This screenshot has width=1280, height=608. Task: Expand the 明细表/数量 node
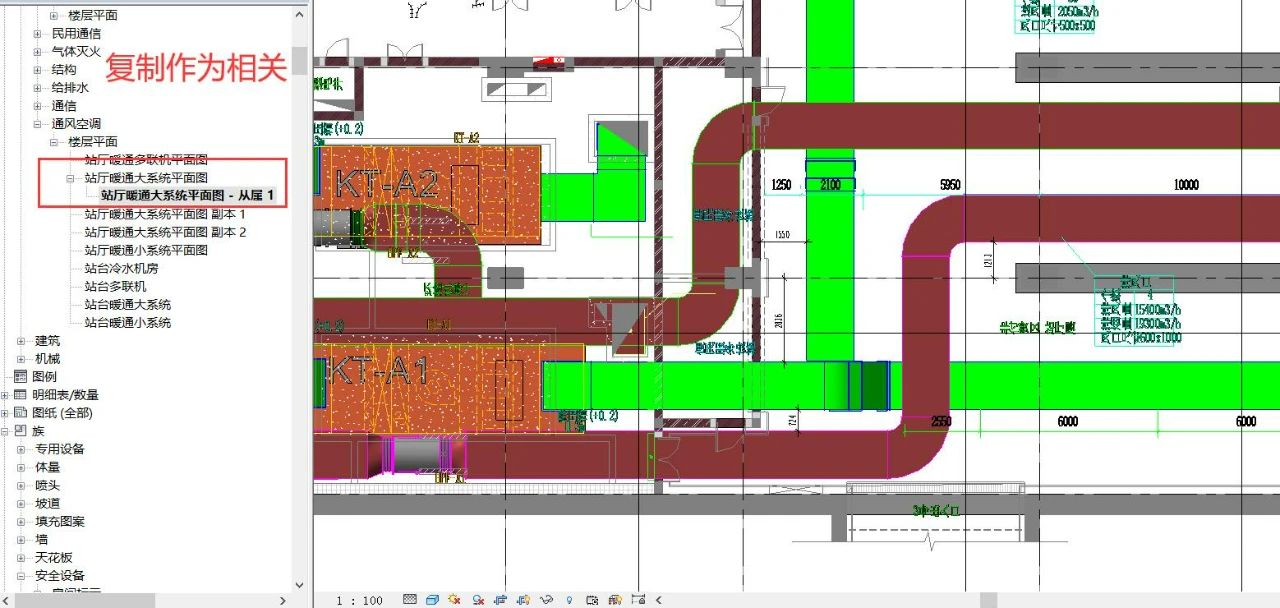[5, 395]
